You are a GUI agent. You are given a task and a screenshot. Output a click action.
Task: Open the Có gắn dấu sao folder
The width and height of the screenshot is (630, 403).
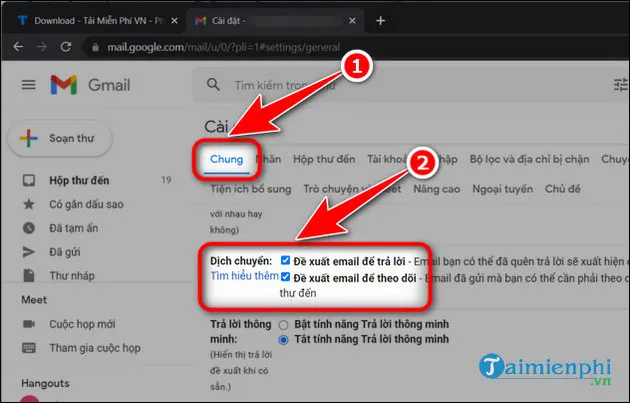pyautogui.click(x=86, y=204)
